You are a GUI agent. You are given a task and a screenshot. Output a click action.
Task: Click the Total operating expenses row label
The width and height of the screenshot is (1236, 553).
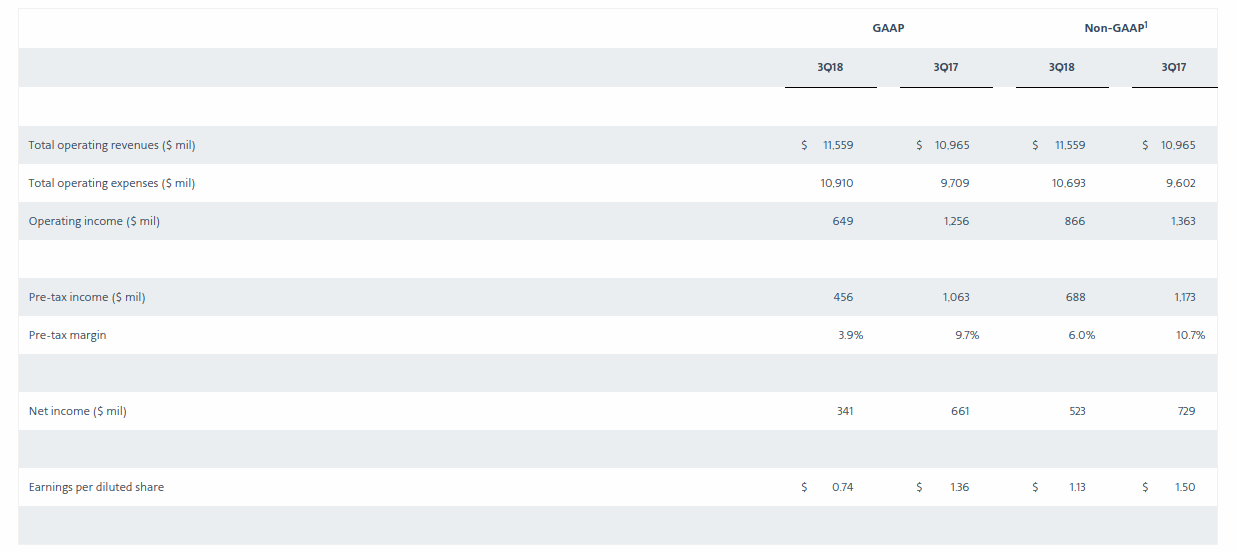[x=112, y=183]
